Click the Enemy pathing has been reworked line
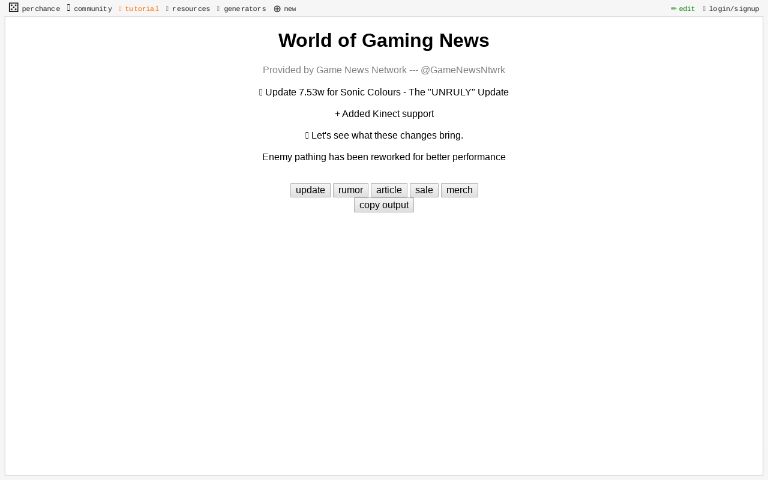The image size is (768, 480). click(x=384, y=157)
